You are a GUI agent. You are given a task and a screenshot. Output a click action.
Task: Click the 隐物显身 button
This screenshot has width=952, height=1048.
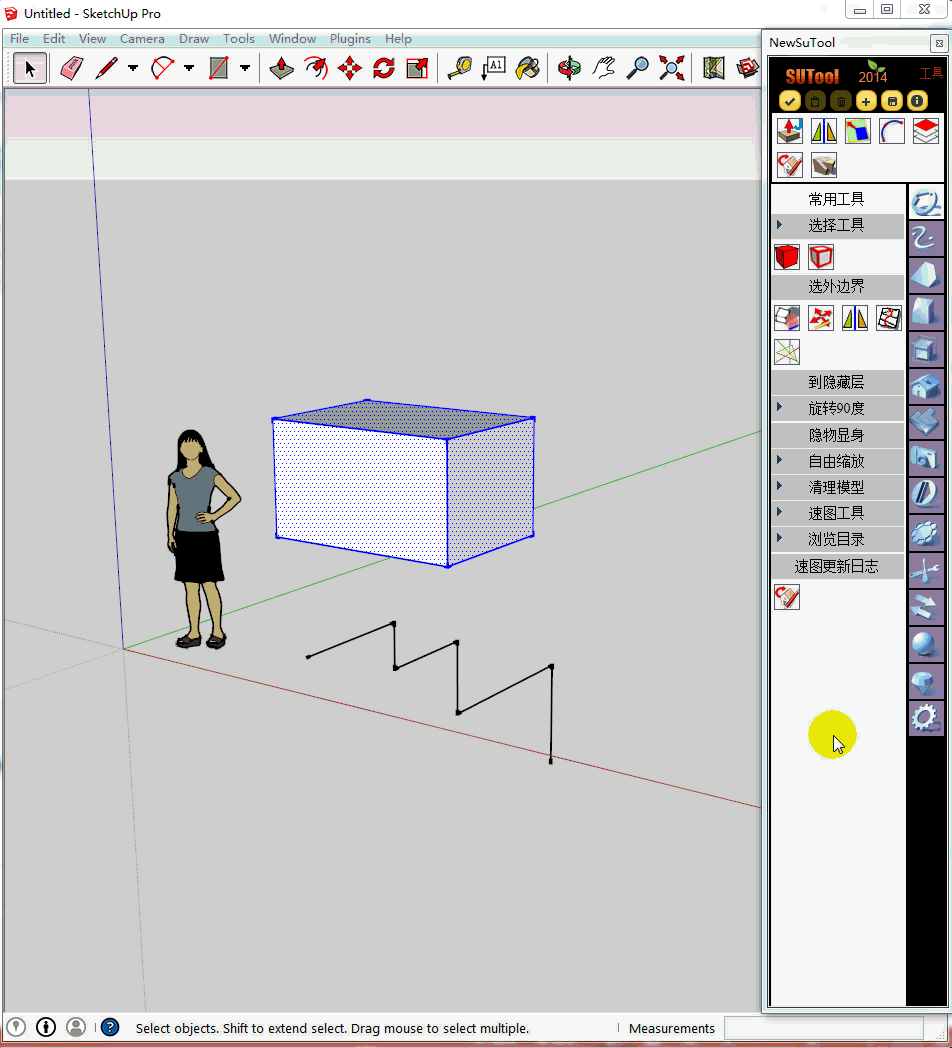point(838,435)
